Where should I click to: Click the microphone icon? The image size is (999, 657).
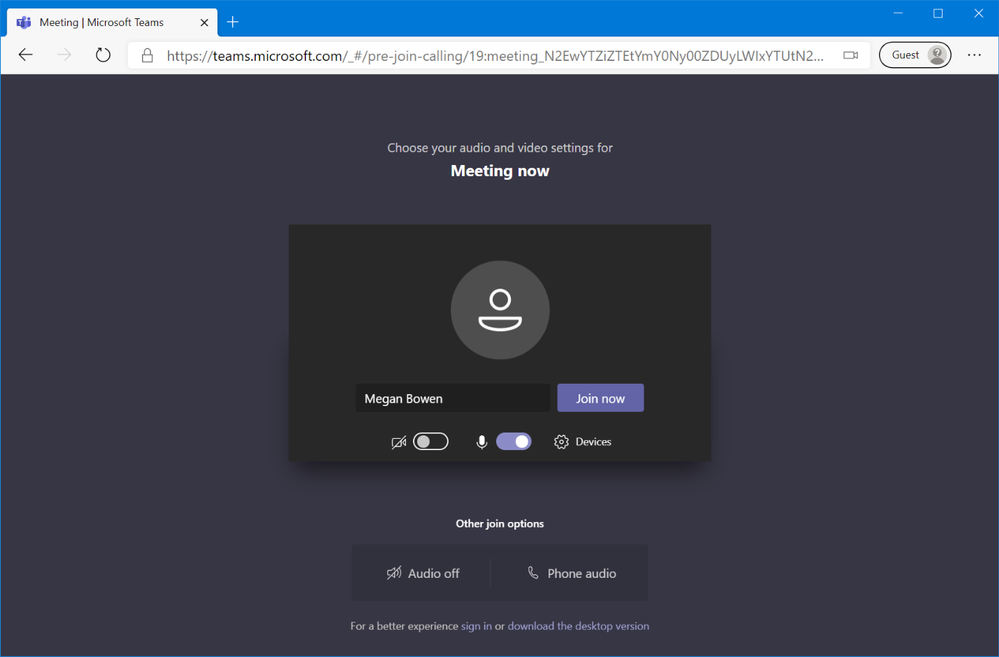(x=481, y=442)
